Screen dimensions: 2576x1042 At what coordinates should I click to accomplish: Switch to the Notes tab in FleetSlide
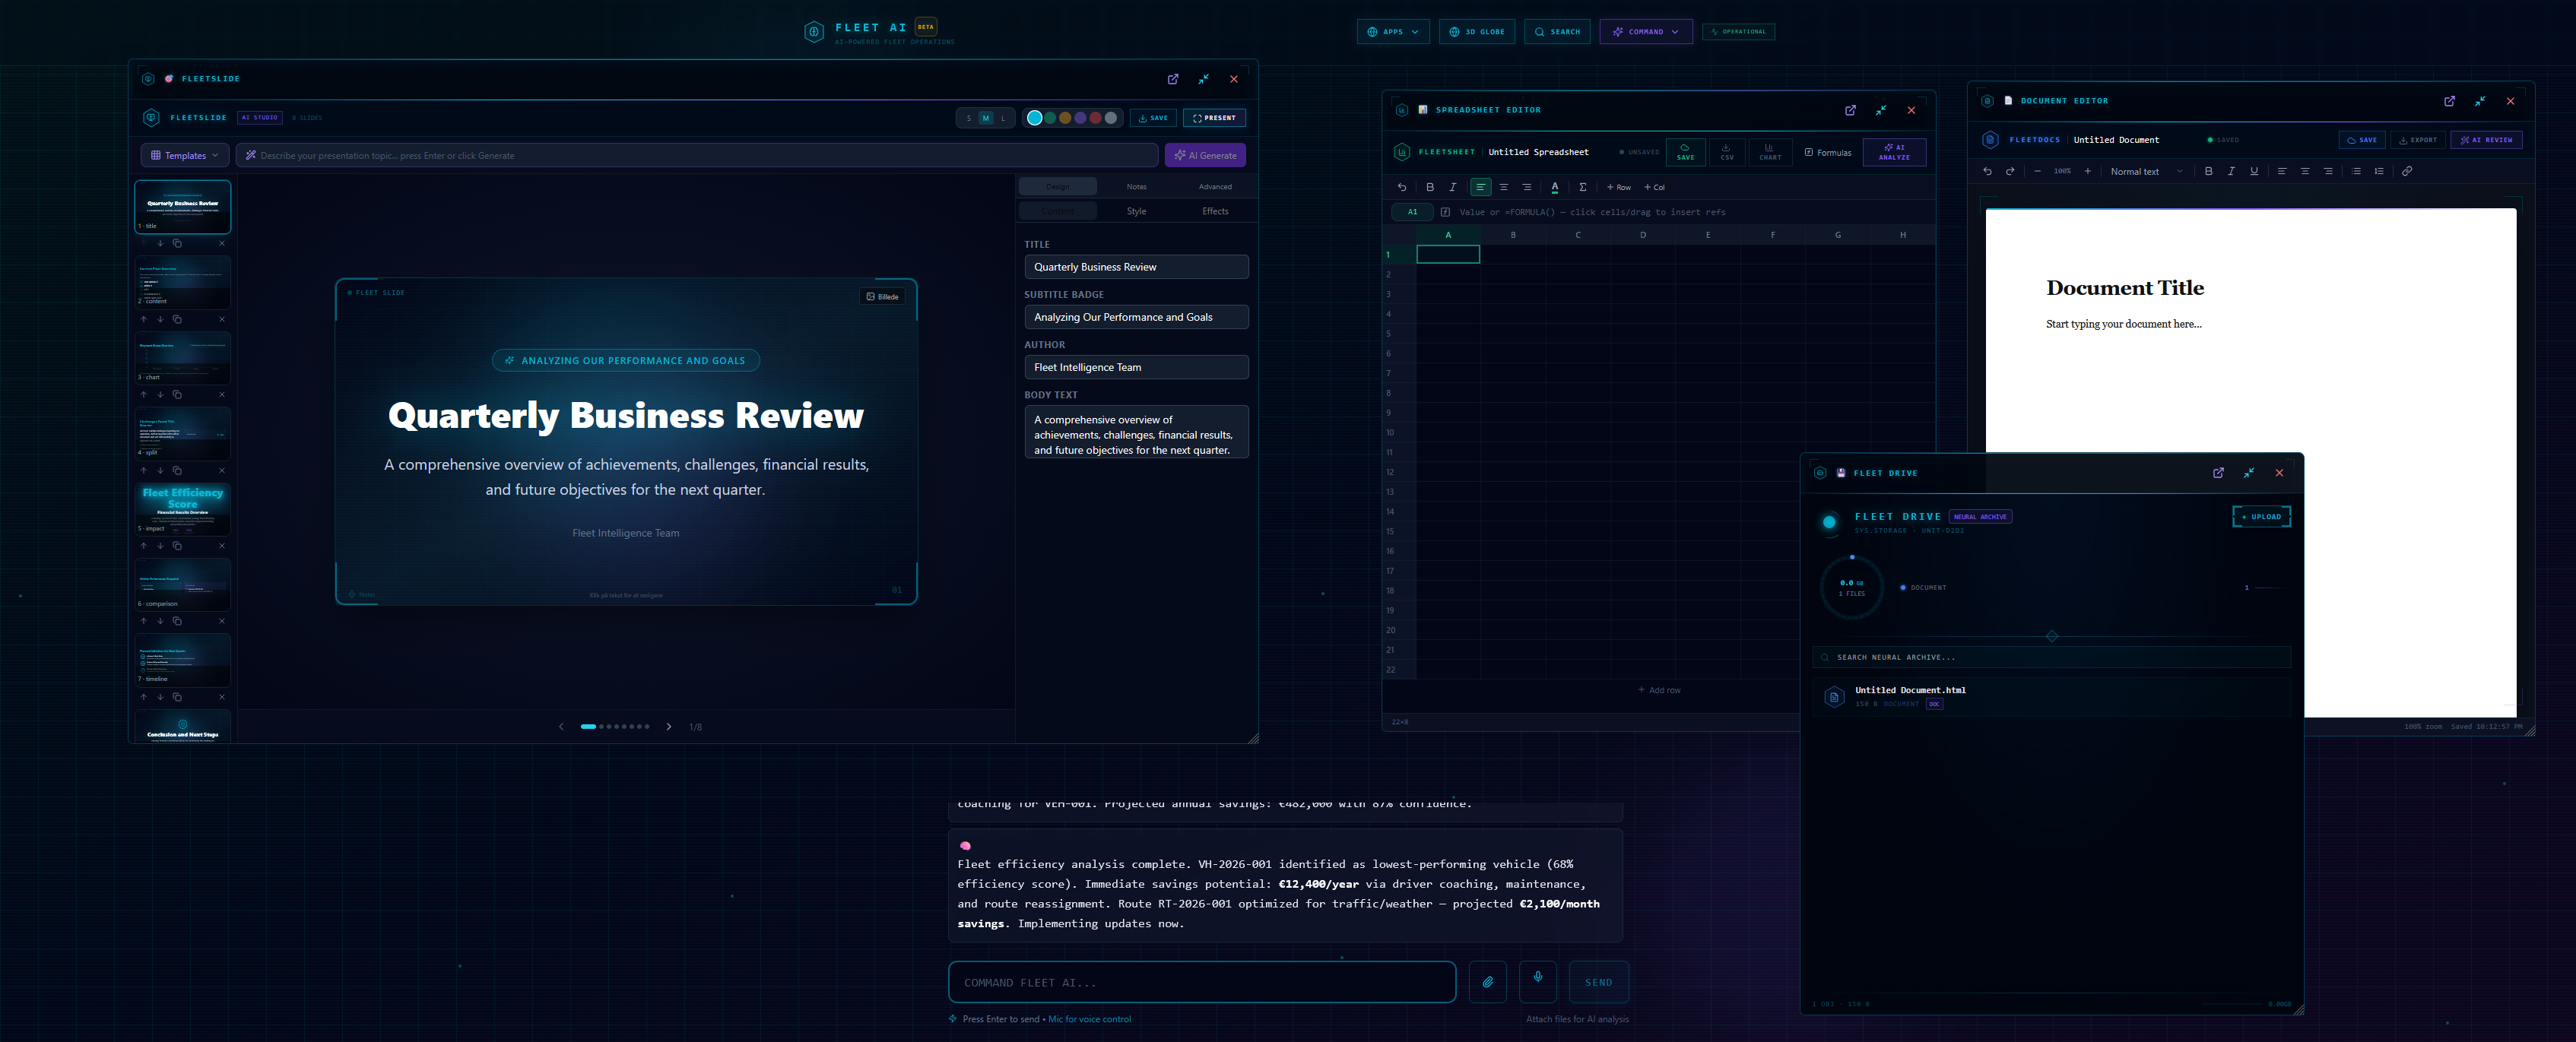point(1136,187)
